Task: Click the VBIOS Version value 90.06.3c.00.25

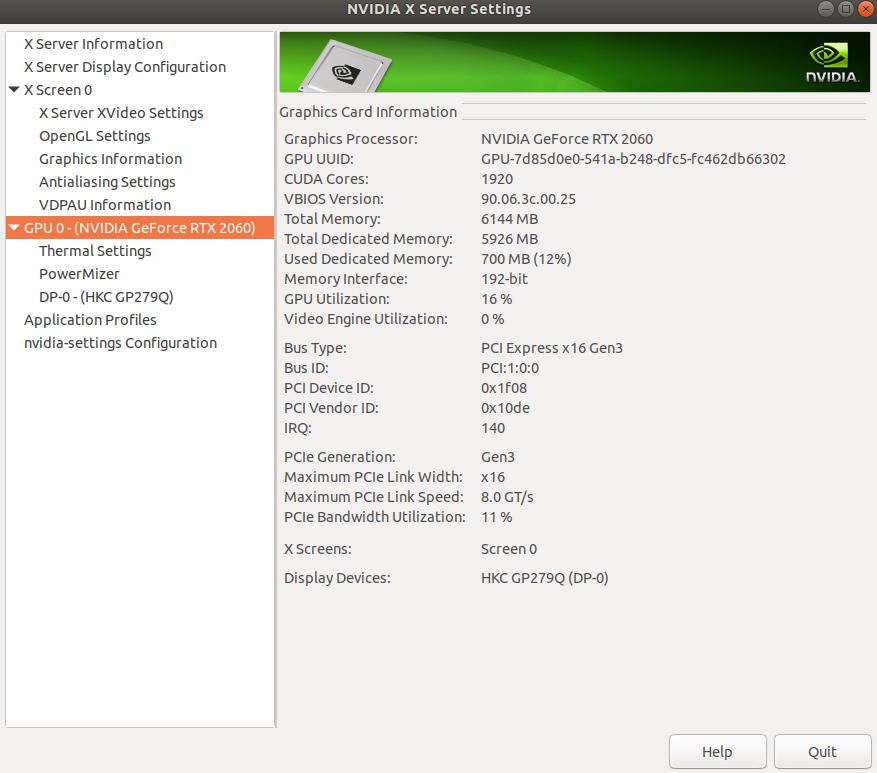Action: [x=529, y=199]
